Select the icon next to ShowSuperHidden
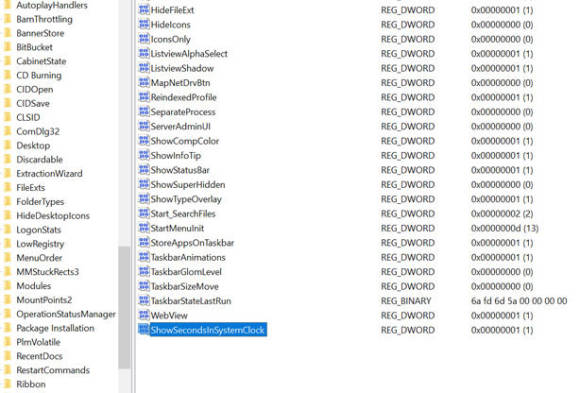This screenshot has height=393, width=580. point(144,184)
